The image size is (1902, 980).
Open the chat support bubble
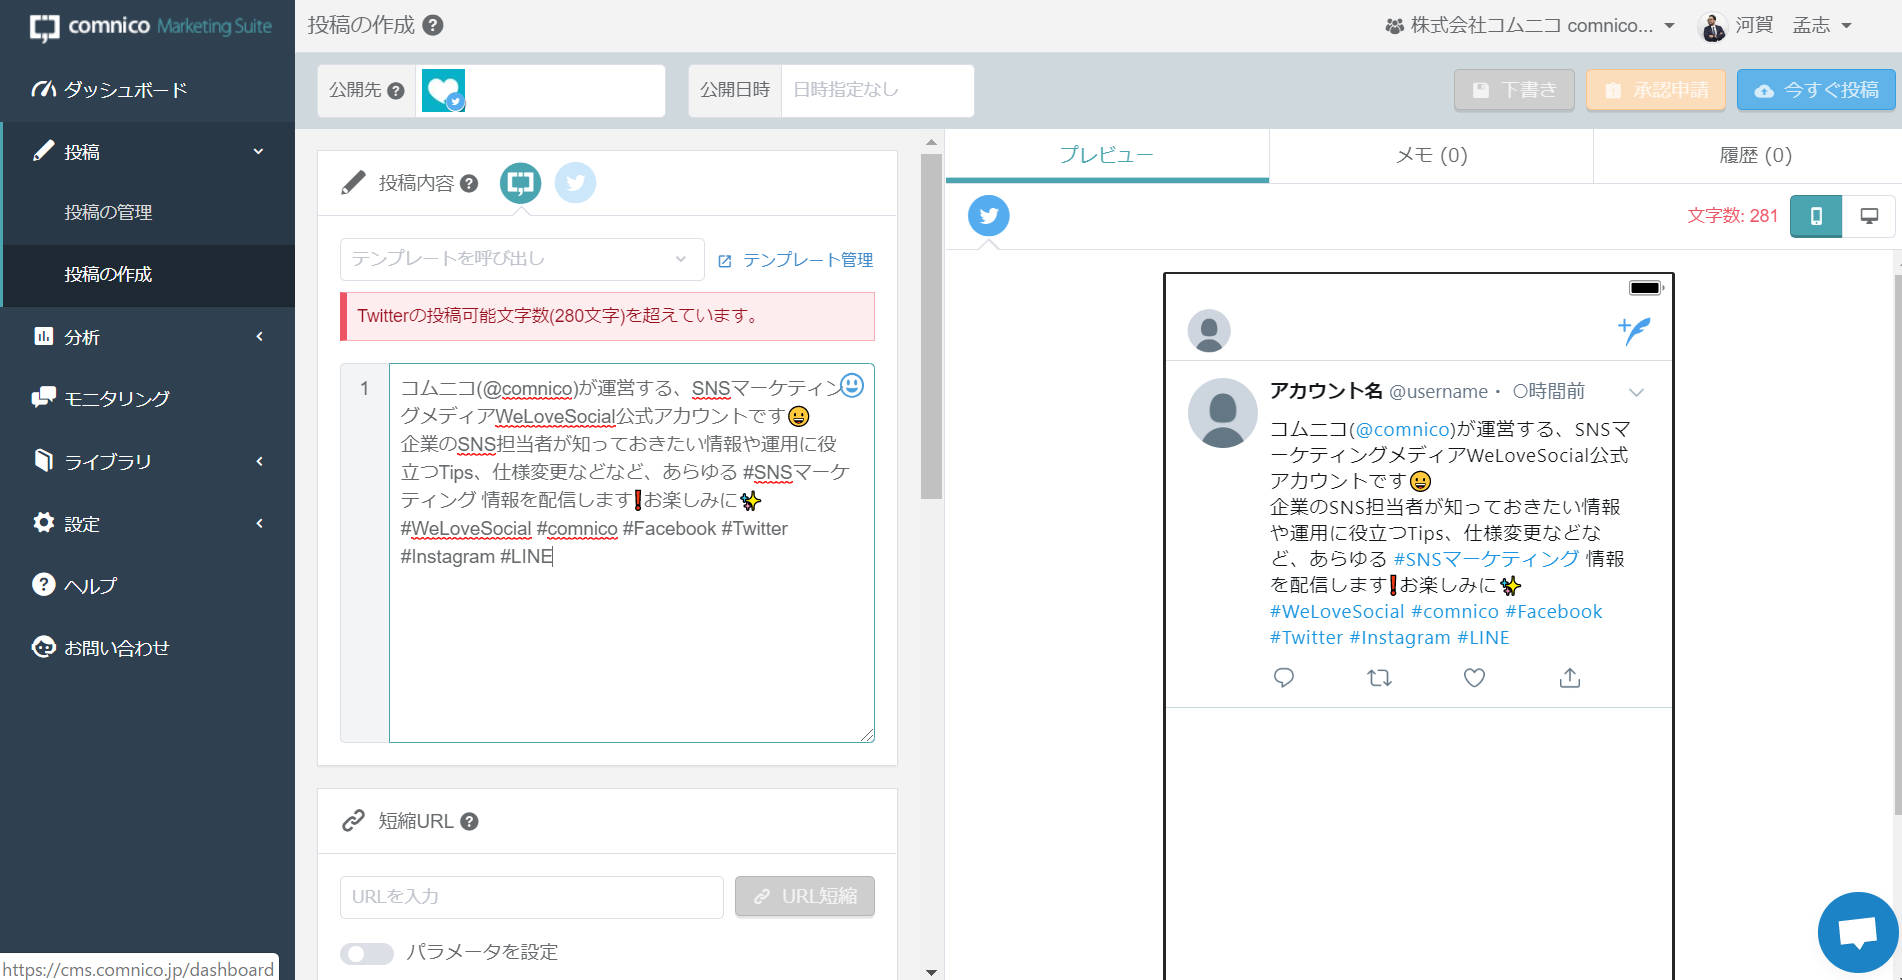[1858, 932]
